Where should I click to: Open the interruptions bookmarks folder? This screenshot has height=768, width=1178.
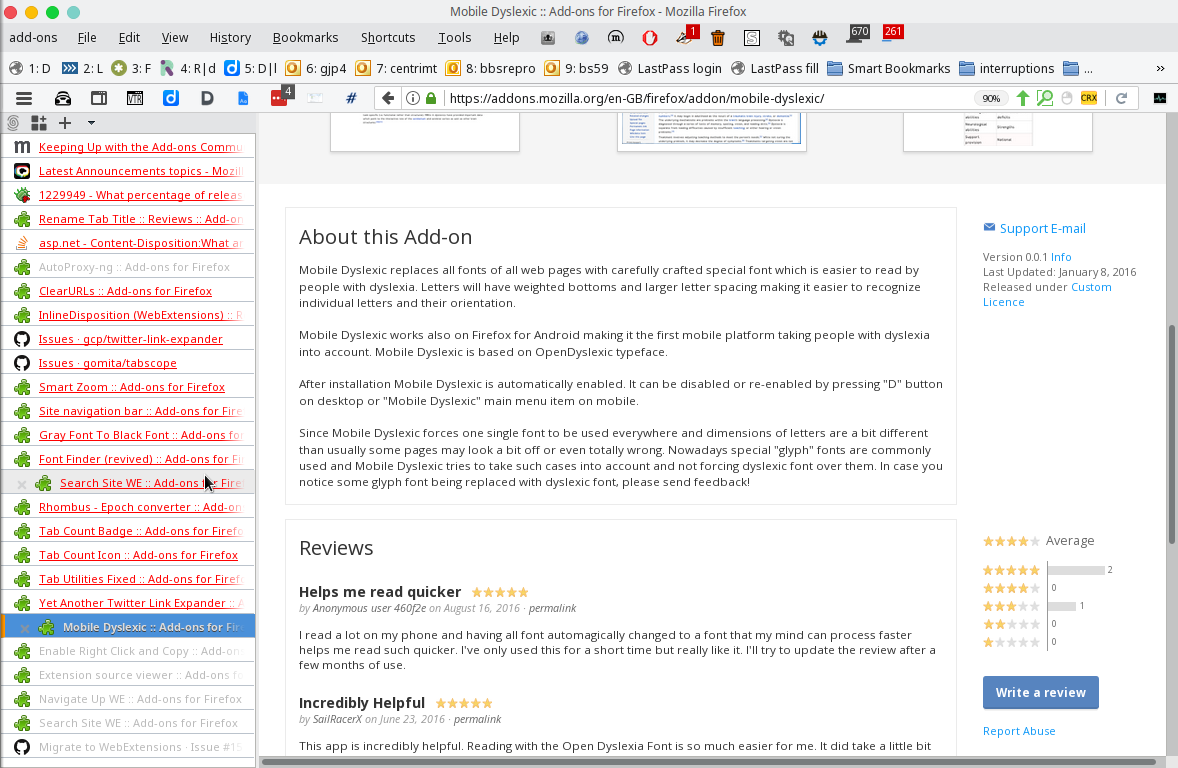tap(1007, 68)
